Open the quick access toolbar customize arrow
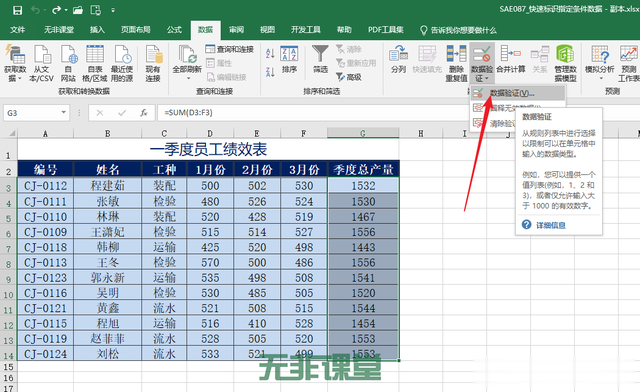This screenshot has width=640, height=392. [113, 10]
